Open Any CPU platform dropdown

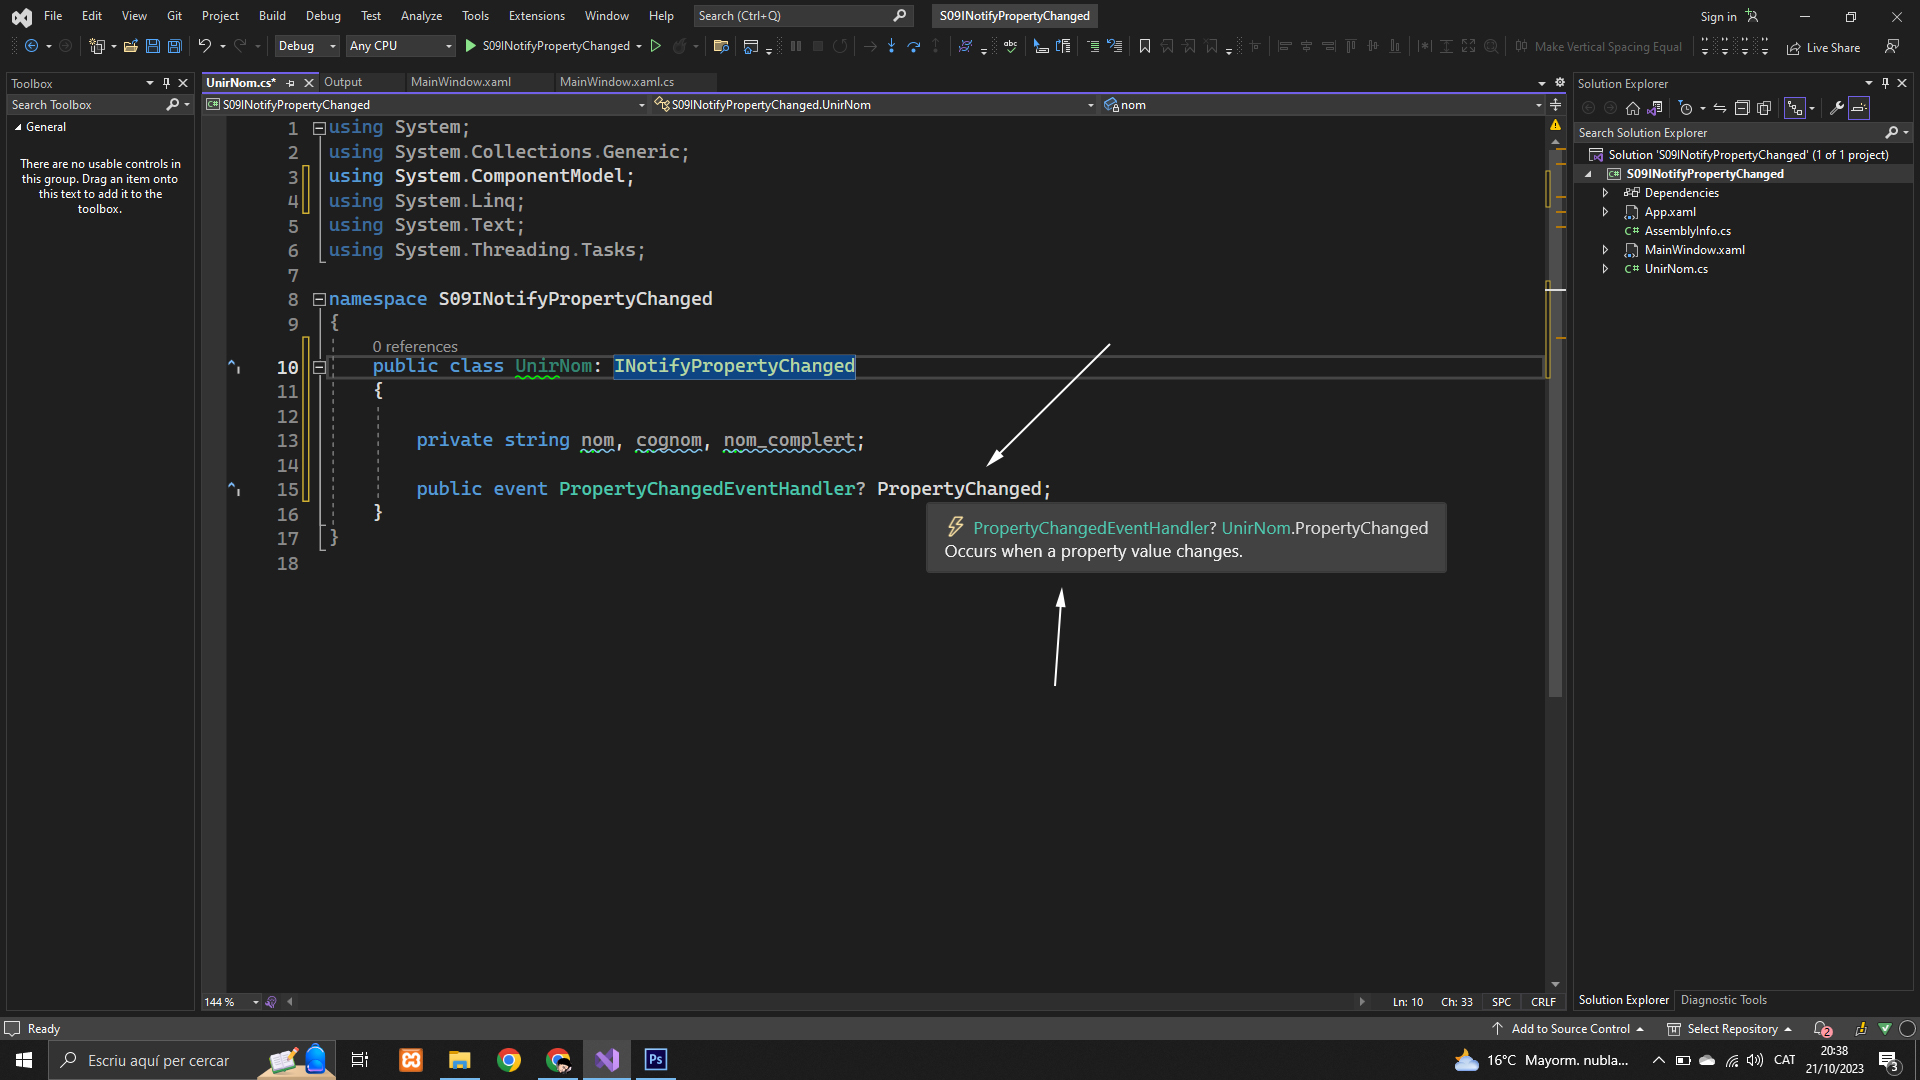[400, 46]
